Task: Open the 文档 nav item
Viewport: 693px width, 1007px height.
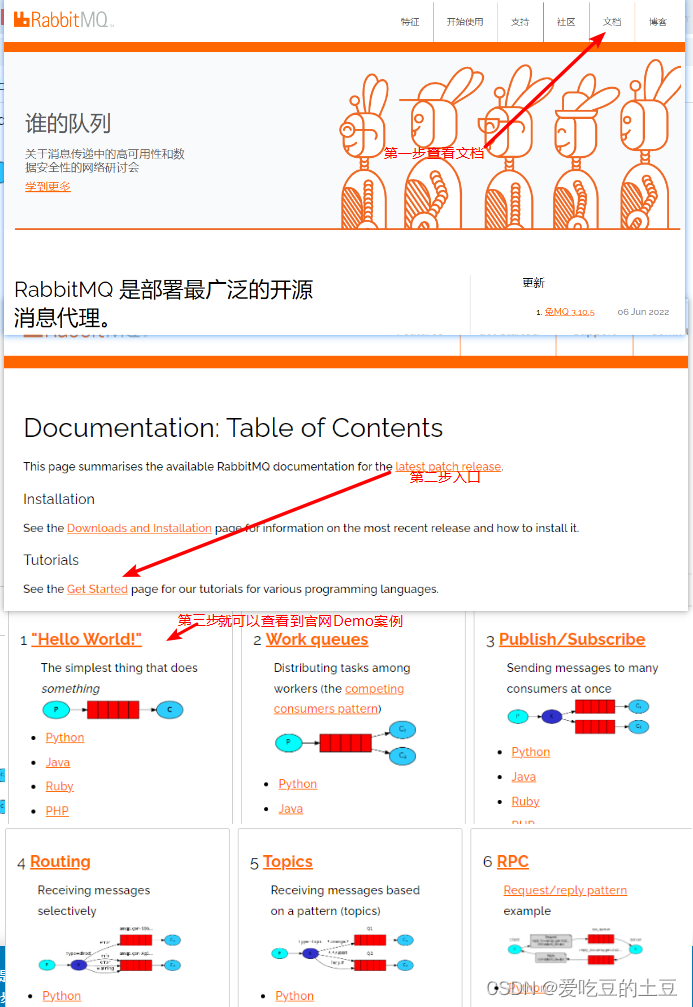Action: point(612,22)
